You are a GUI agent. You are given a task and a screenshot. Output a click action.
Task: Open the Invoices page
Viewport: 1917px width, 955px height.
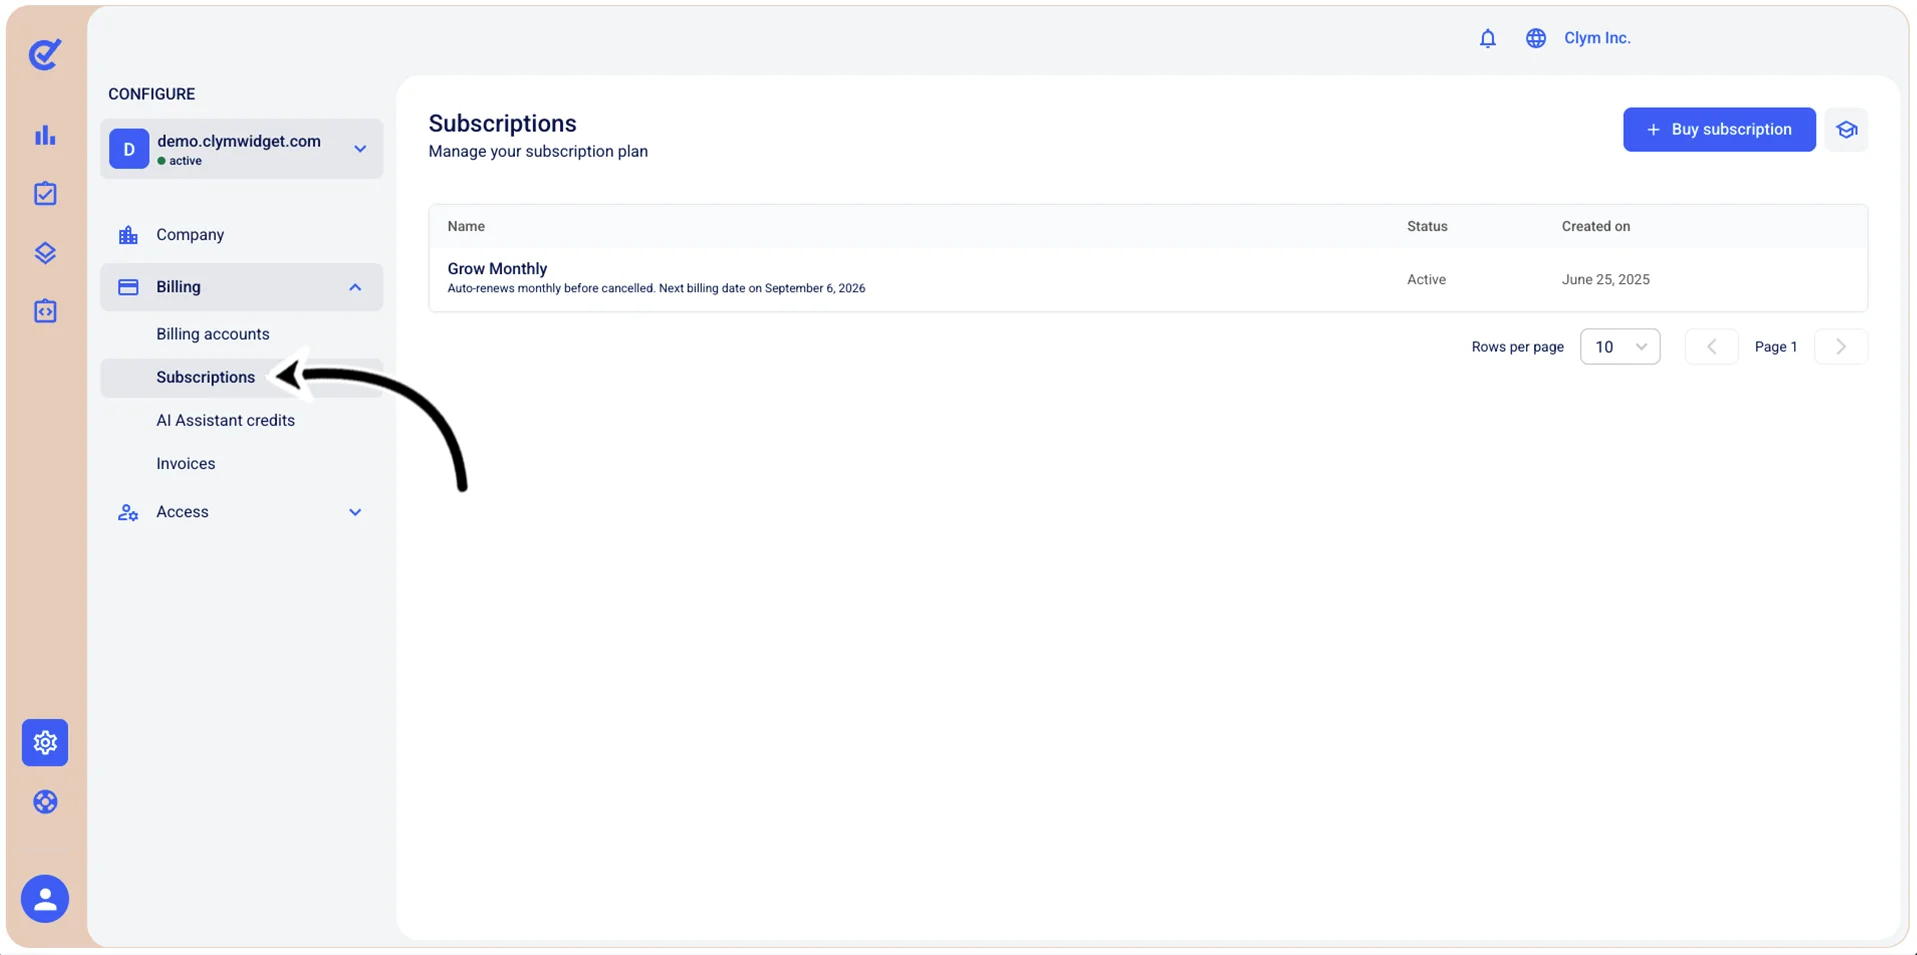point(185,463)
